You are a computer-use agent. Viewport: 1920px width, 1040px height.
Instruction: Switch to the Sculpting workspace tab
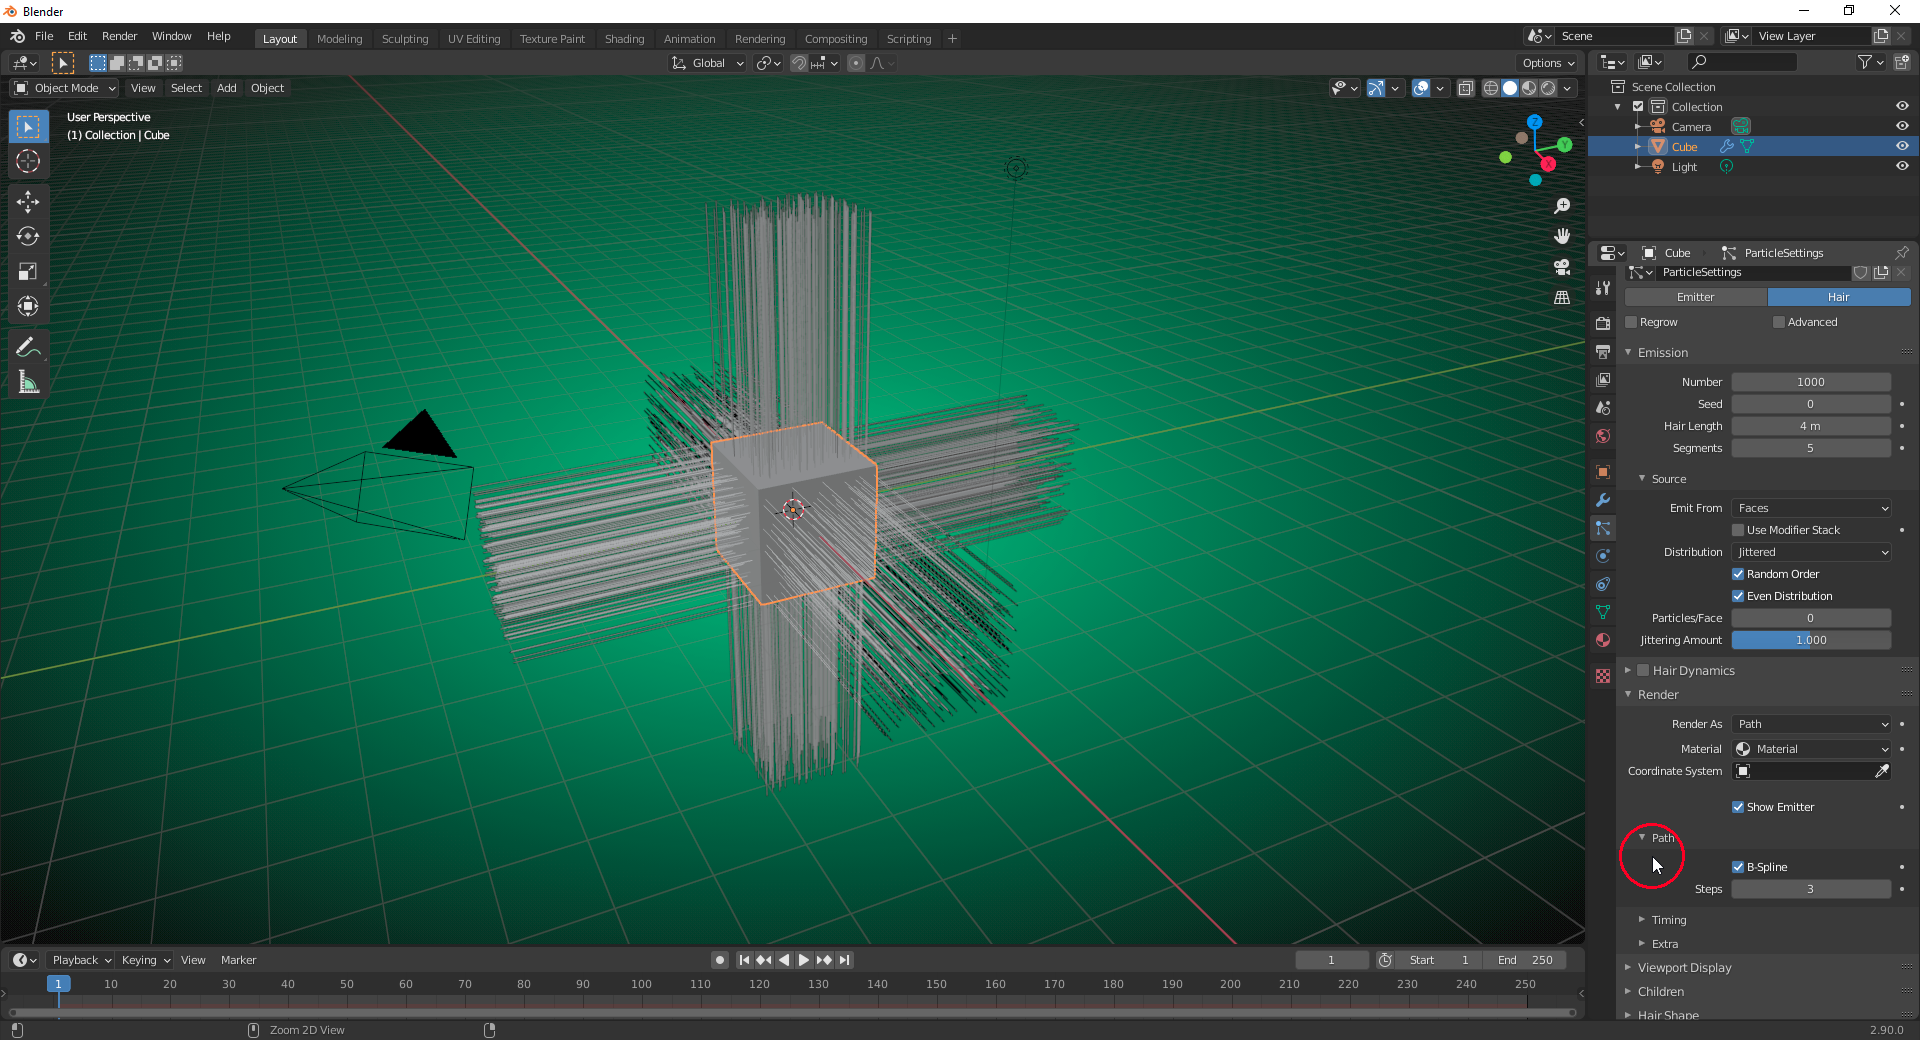click(x=405, y=39)
